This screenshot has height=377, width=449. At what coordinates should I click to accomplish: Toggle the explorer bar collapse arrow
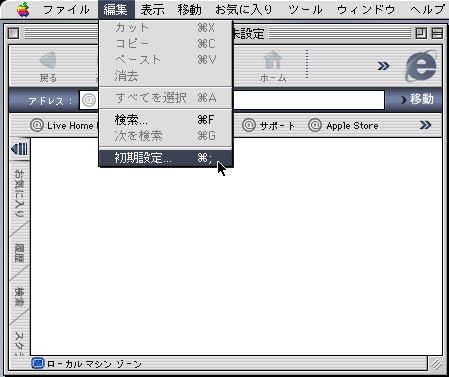tap(19, 149)
